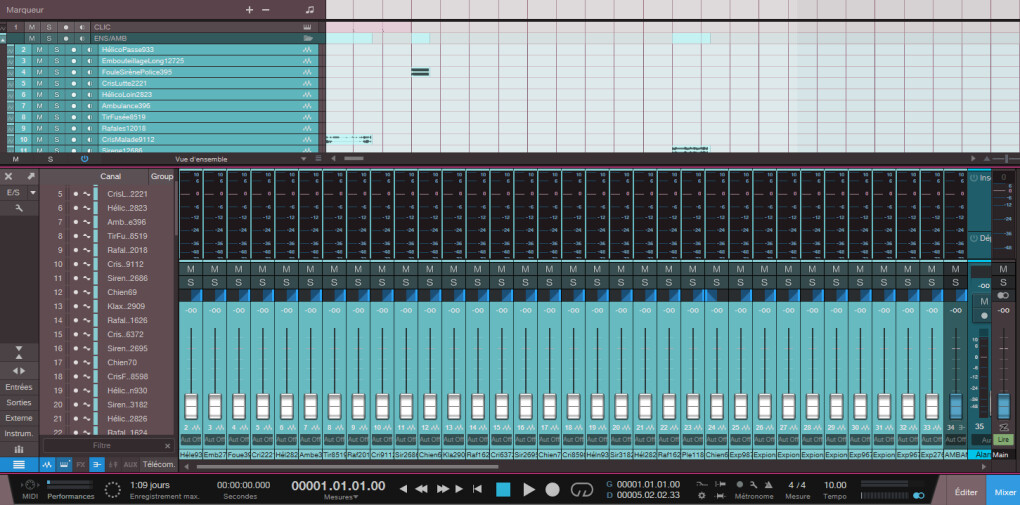Open the Sorties section
Viewport: 1020px width, 505px height.
(19, 402)
